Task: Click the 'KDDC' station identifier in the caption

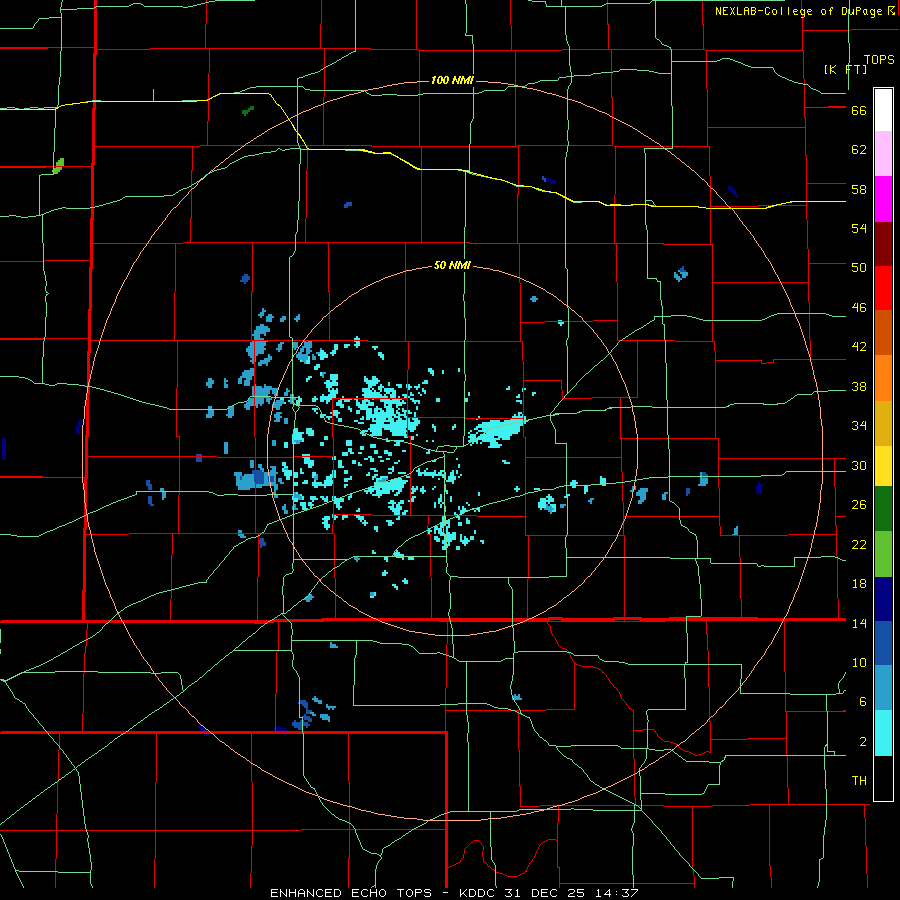Action: pos(475,893)
